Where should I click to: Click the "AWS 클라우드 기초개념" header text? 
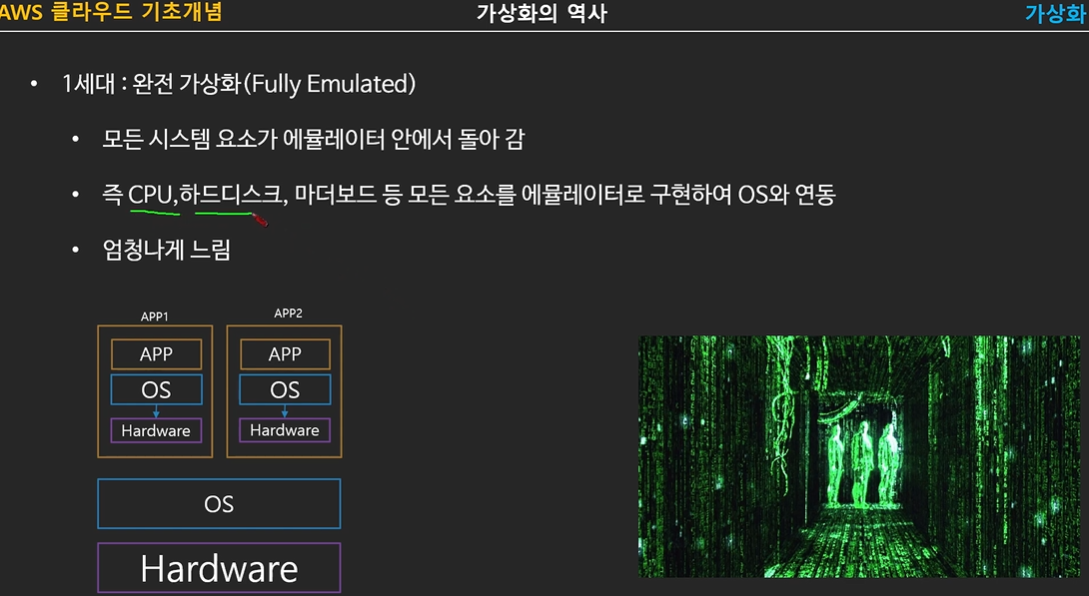pyautogui.click(x=111, y=12)
